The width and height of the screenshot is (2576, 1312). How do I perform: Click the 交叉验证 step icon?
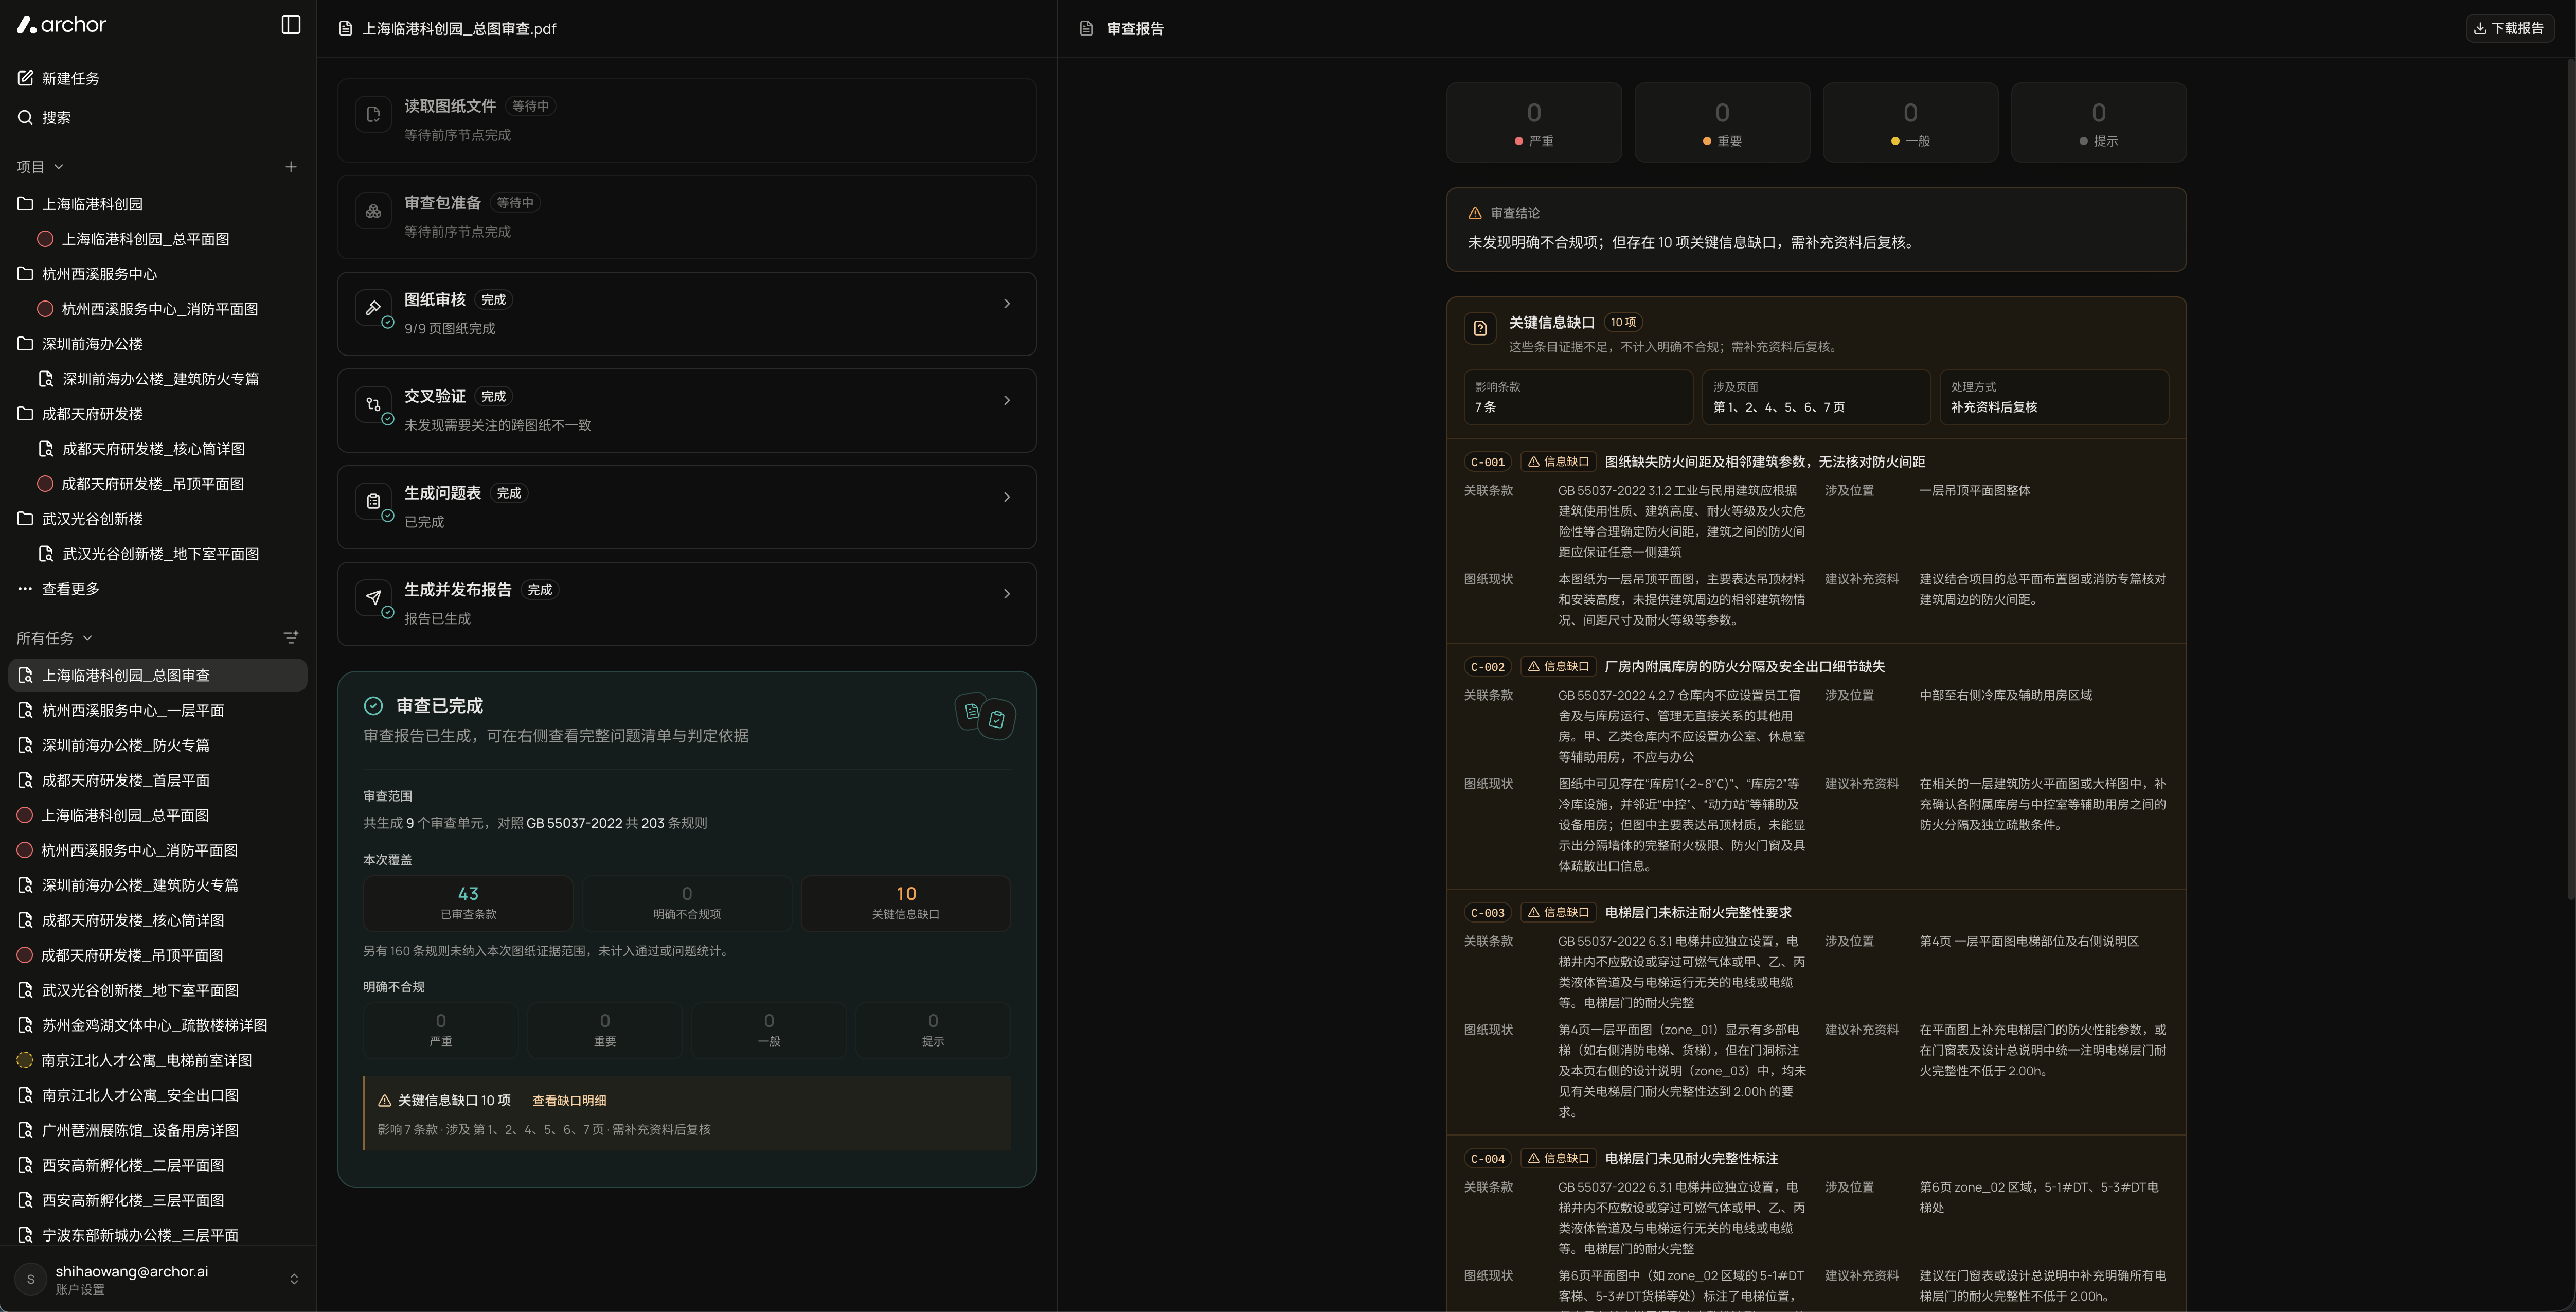373,405
